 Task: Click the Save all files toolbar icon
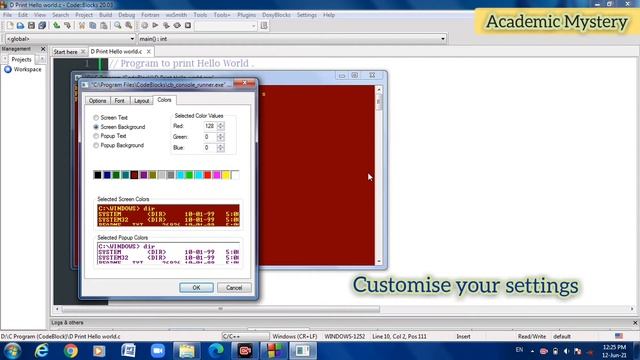(42, 26)
